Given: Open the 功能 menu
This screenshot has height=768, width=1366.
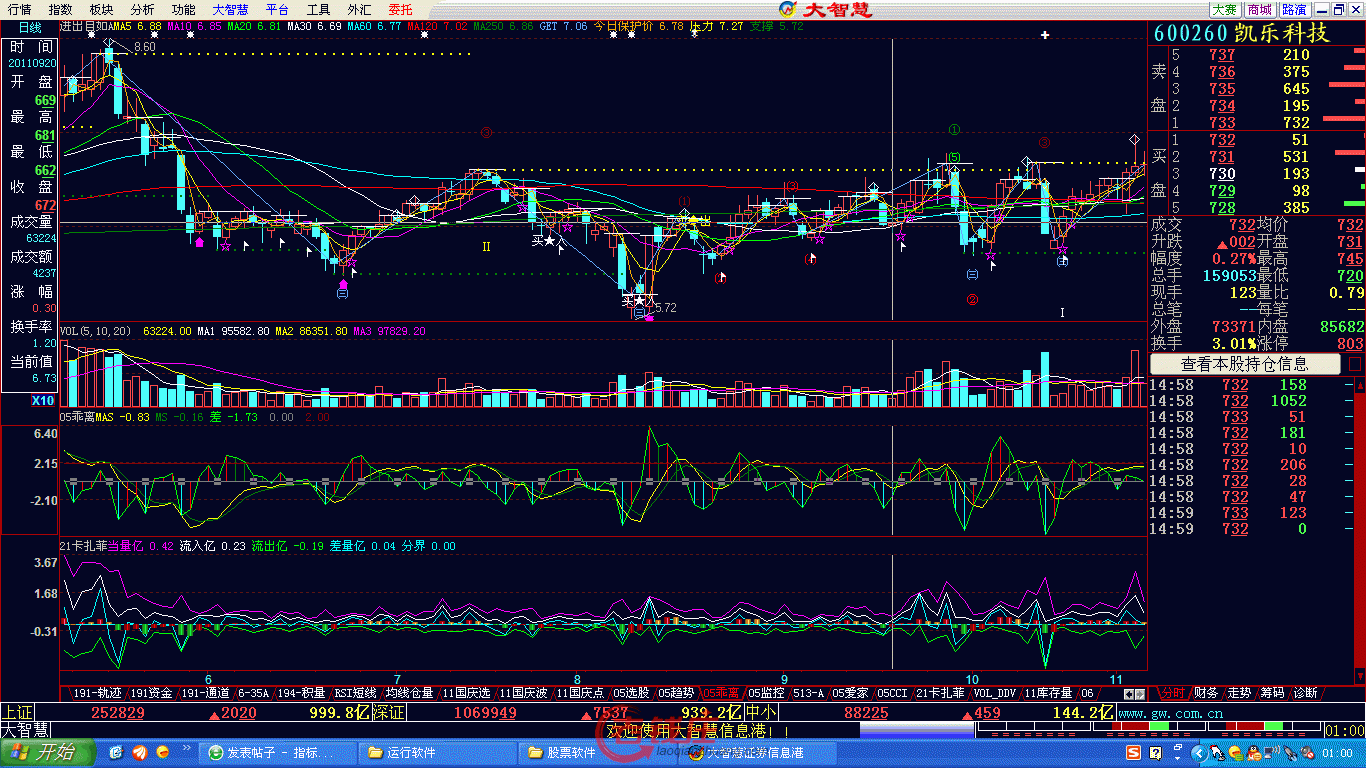Looking at the screenshot, I should 183,9.
